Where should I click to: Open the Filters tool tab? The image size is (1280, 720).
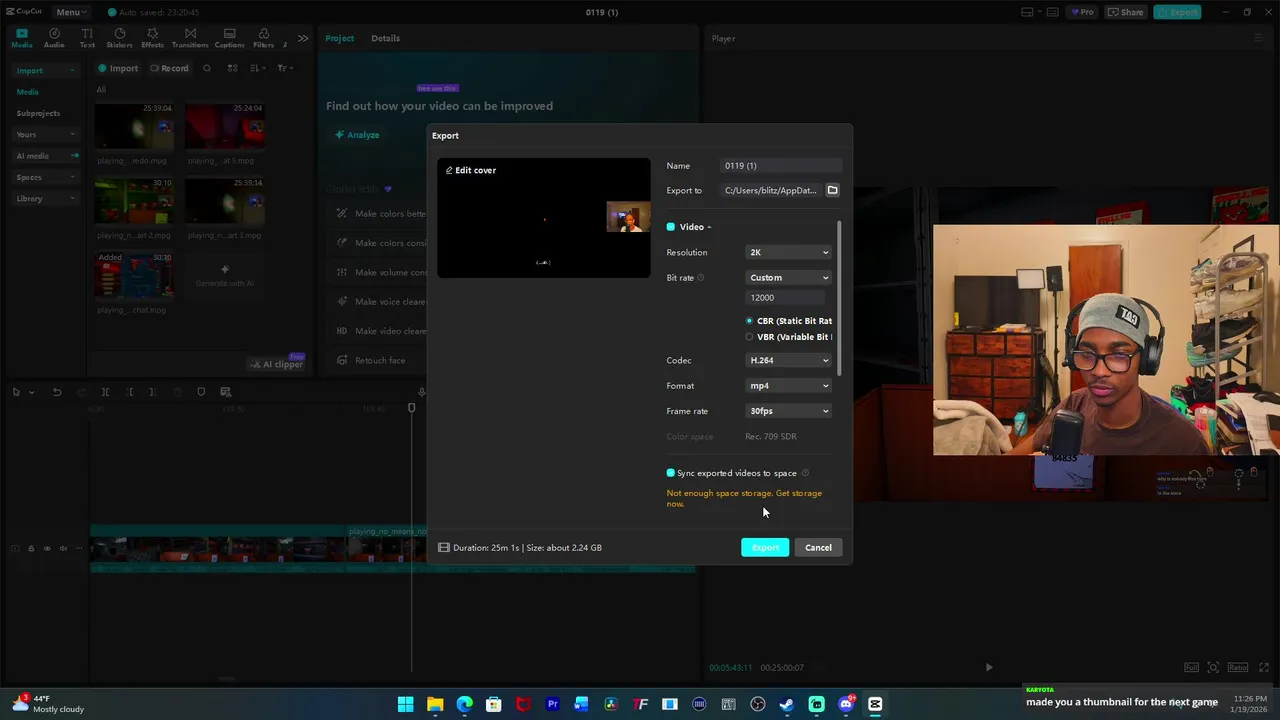263,38
